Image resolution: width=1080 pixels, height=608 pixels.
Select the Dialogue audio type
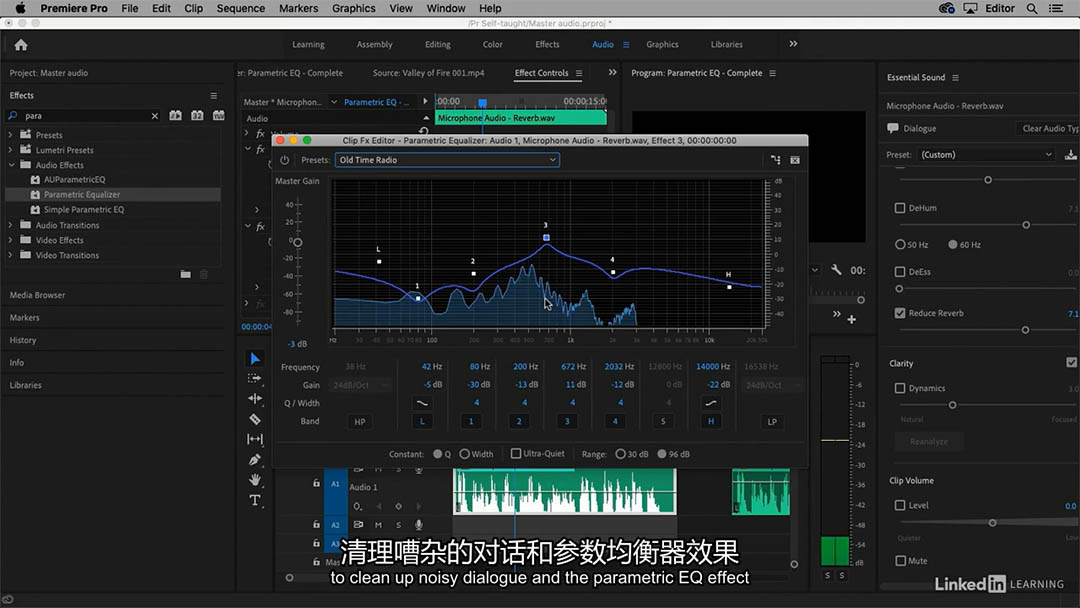click(920, 129)
